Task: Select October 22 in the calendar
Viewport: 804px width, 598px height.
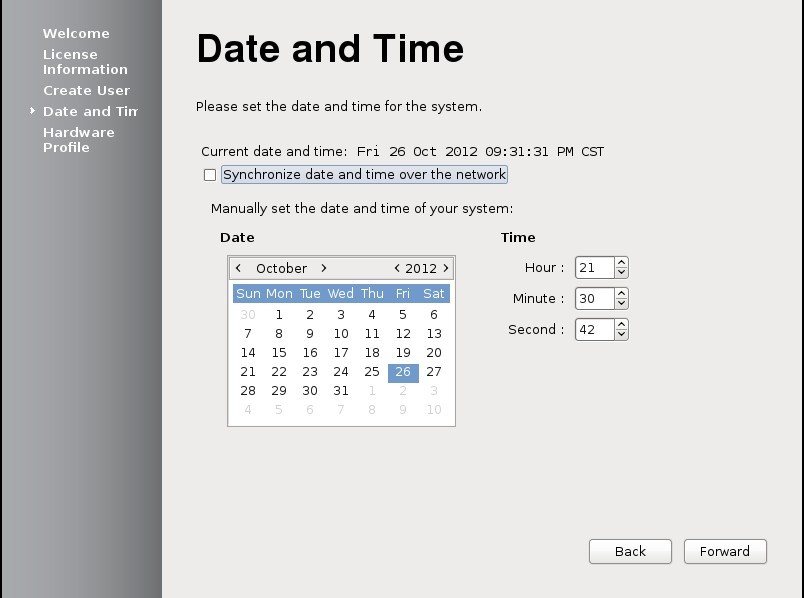Action: coord(279,372)
